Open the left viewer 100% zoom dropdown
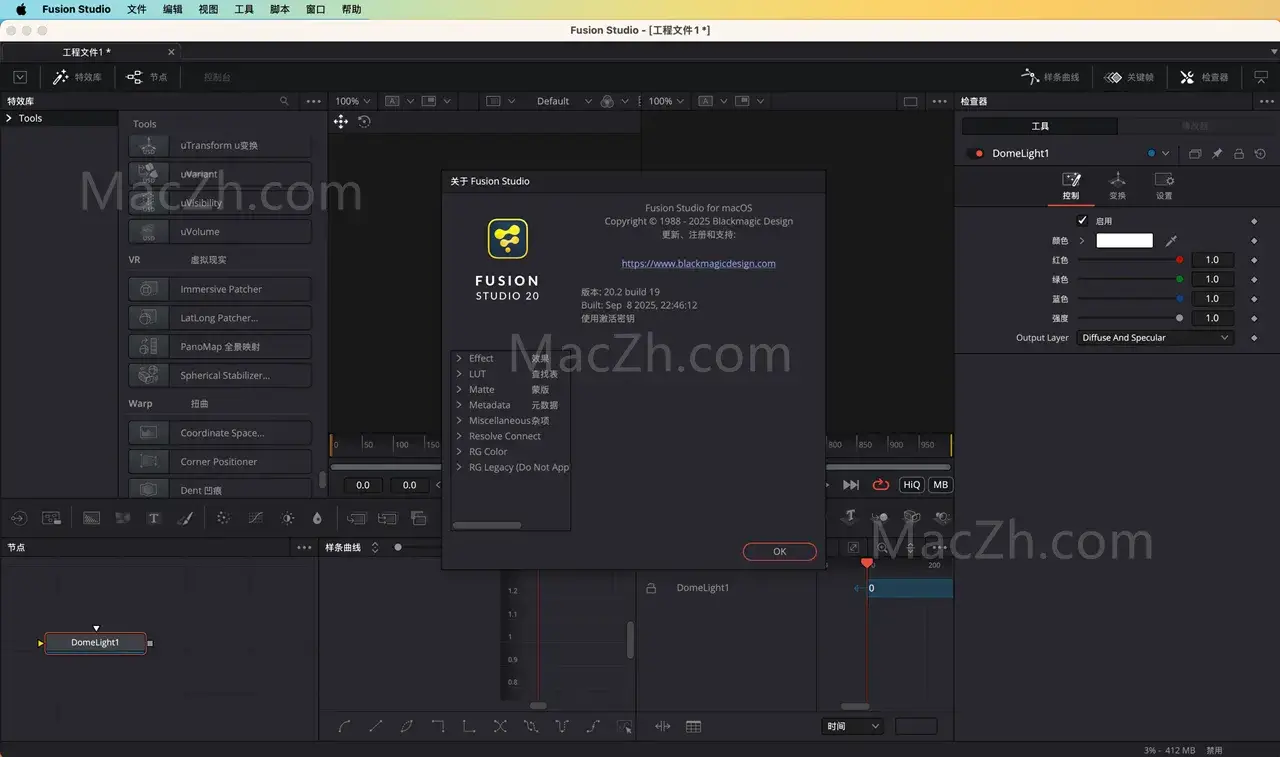Image resolution: width=1280 pixels, height=757 pixels. point(353,101)
